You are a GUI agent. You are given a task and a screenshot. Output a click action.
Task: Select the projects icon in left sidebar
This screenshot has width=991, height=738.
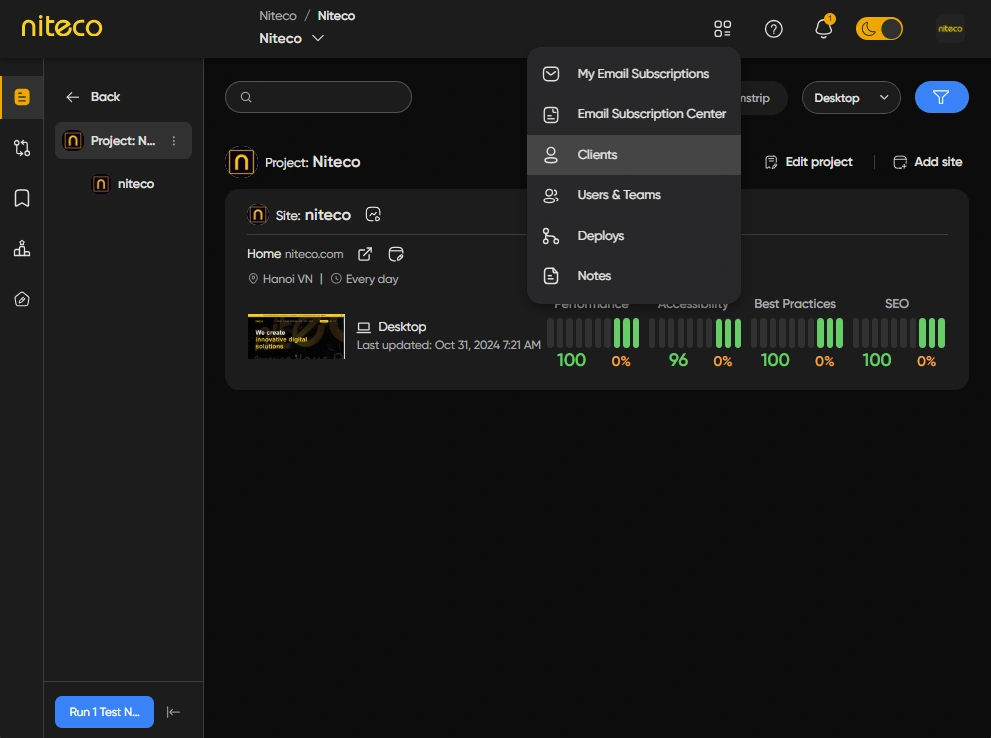point(22,97)
